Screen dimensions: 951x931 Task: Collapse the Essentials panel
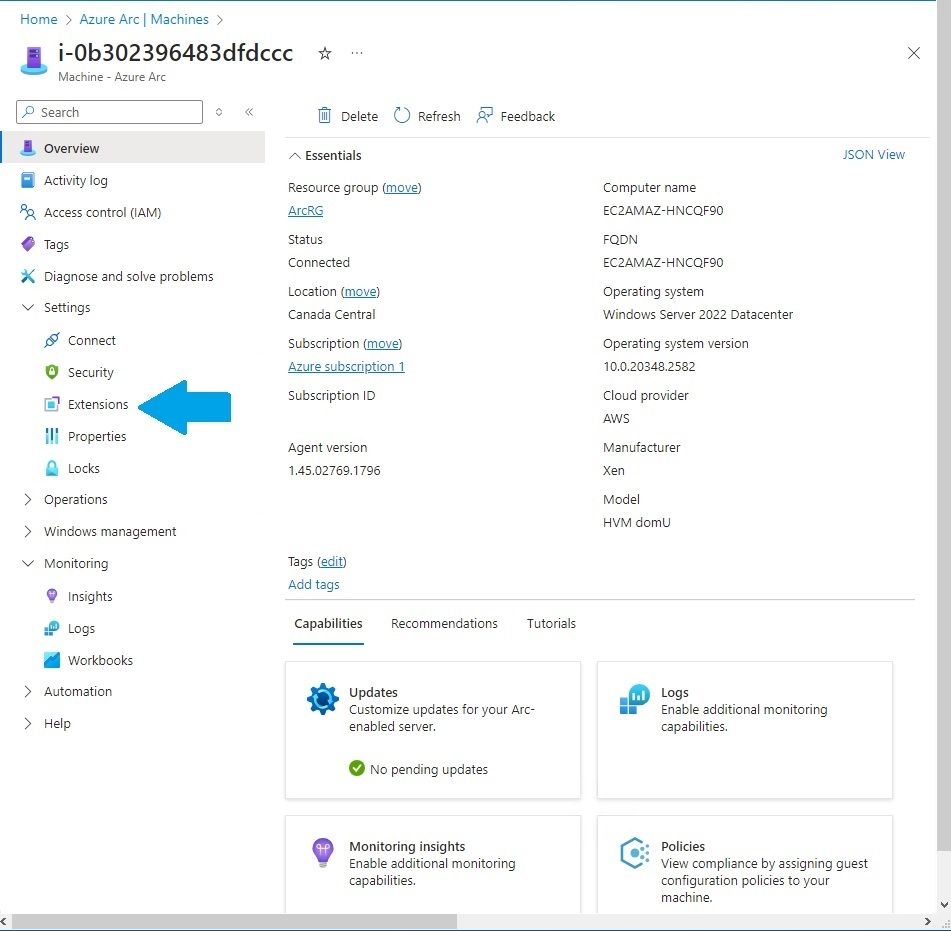(295, 156)
